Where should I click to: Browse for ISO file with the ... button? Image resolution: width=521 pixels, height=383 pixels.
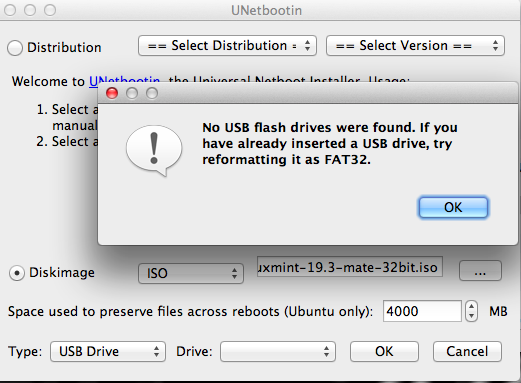click(x=480, y=271)
